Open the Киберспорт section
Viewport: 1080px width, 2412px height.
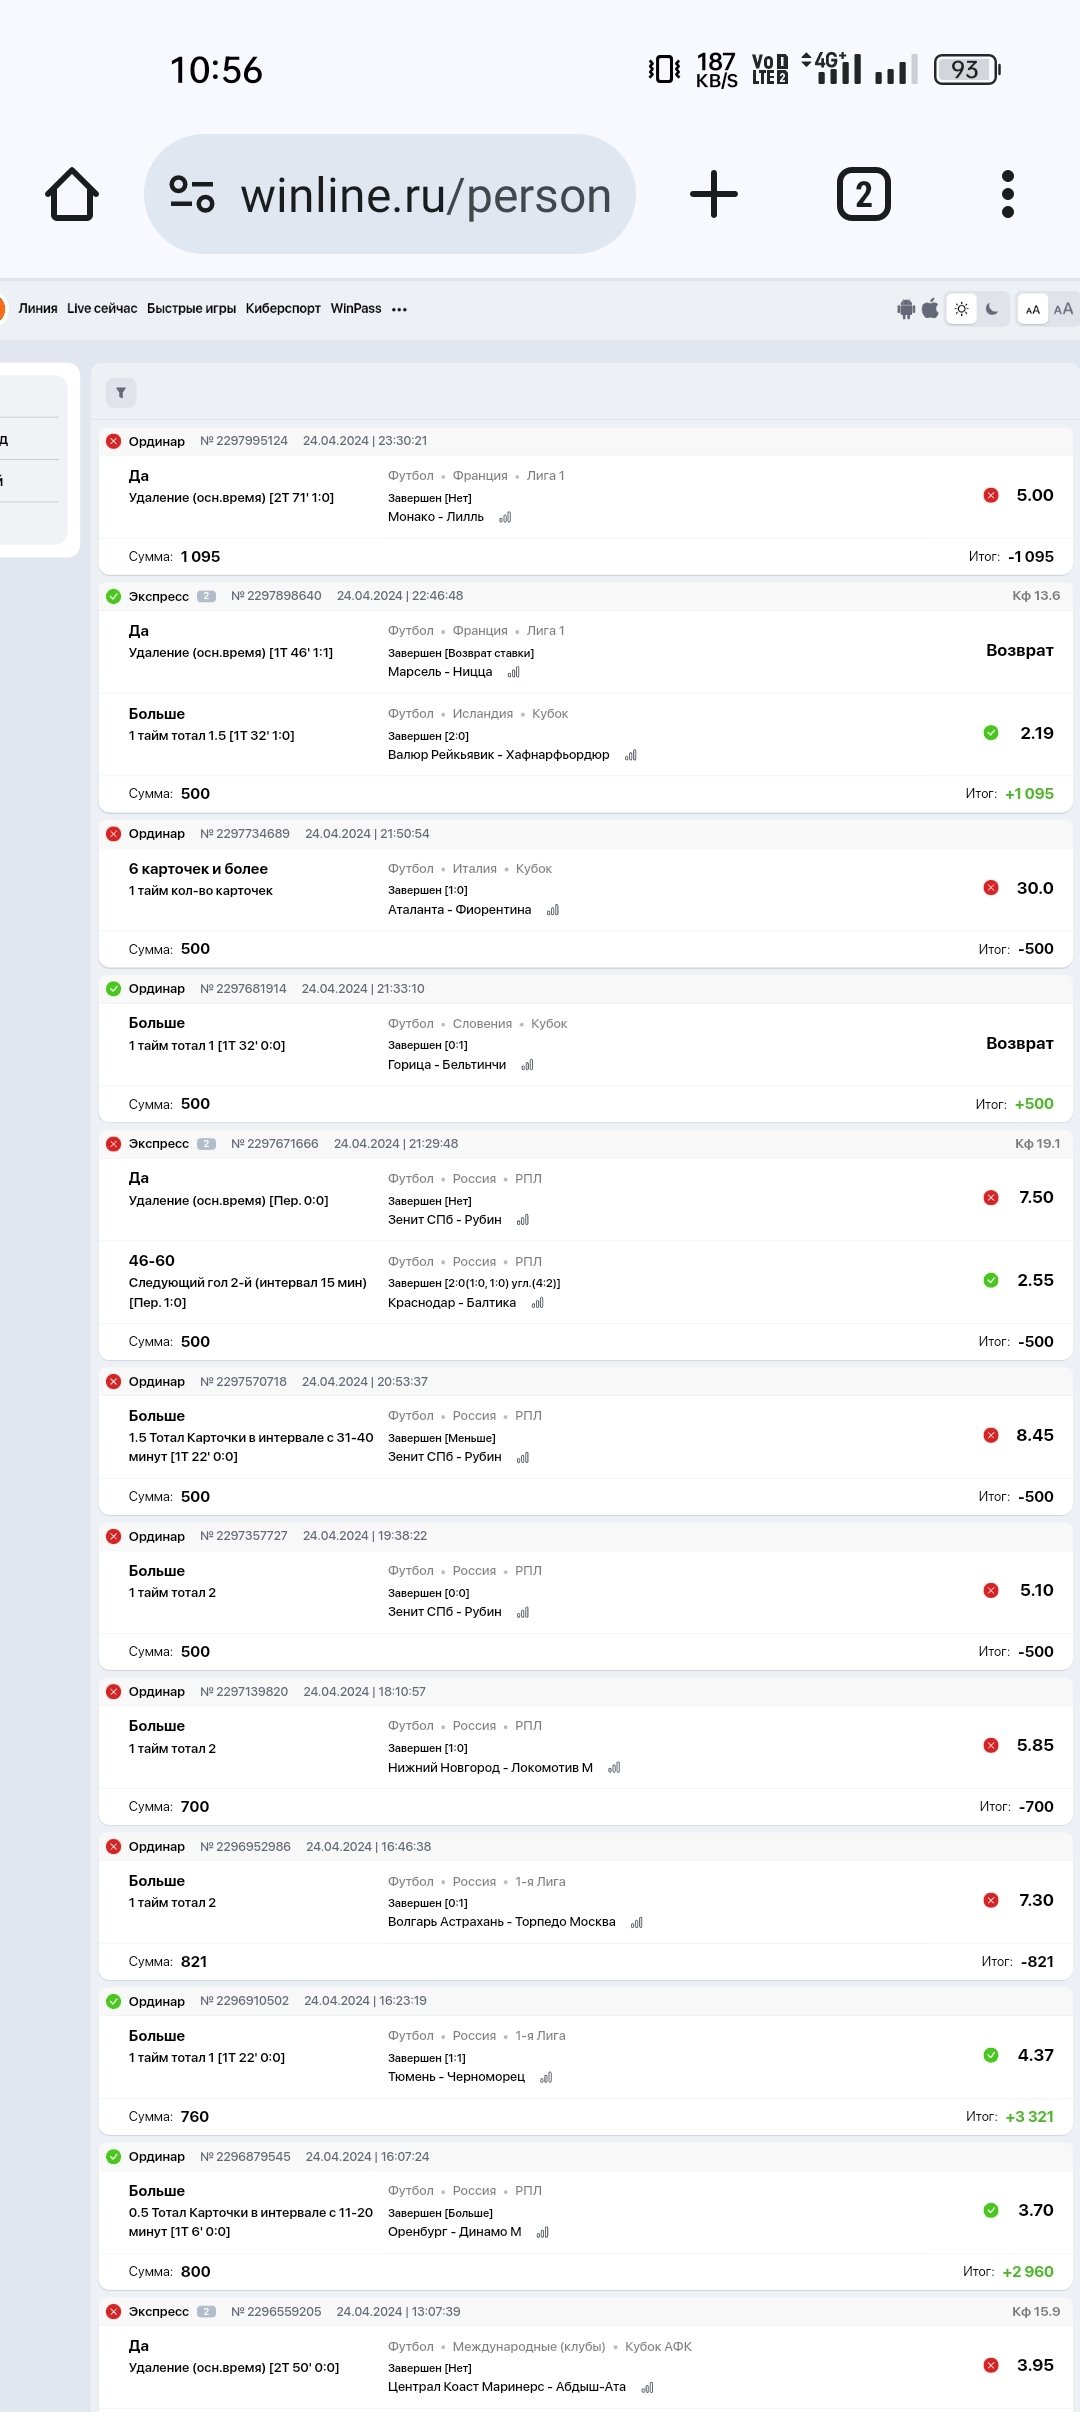(283, 309)
